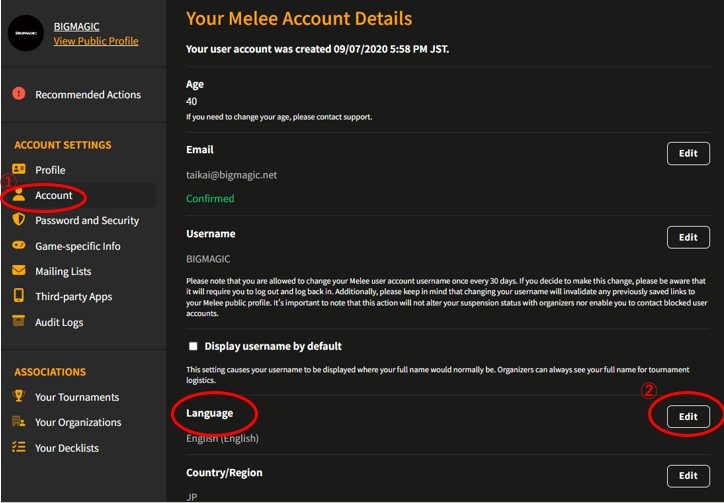Click the Recommended Actions alert icon
Viewport: 724px width, 503px height.
pos(19,94)
